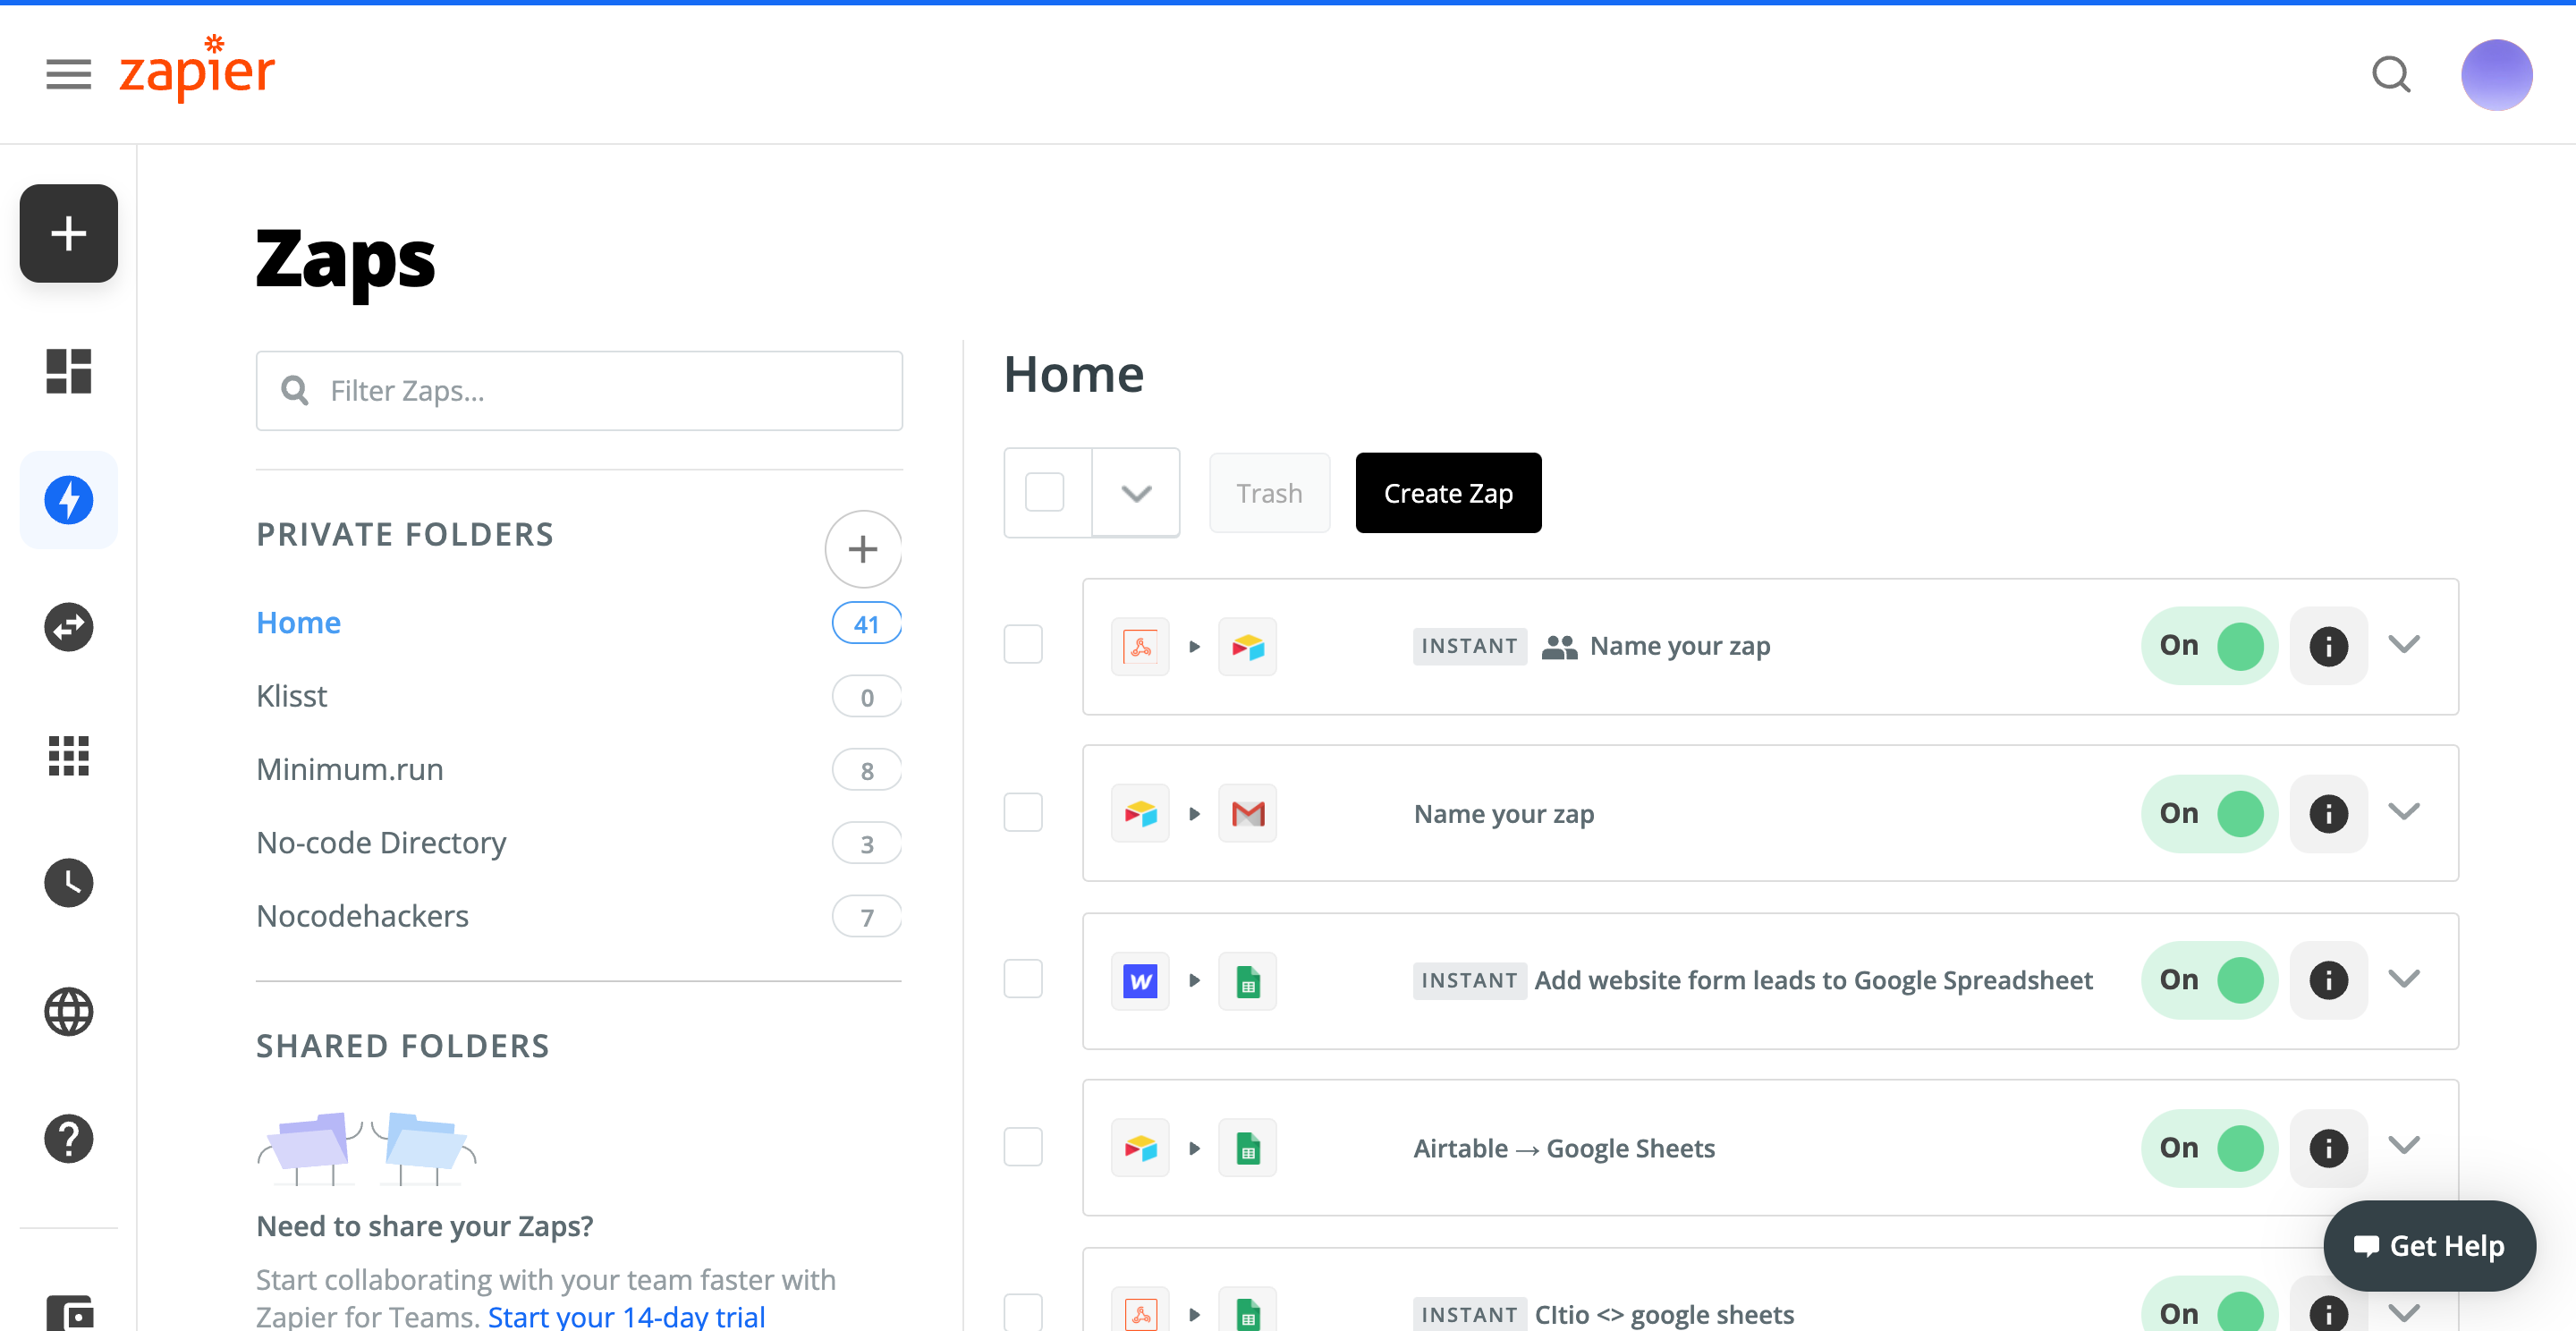This screenshot has width=2576, height=1331.
Task: Click Gmail app icon in second zap
Action: point(1247,813)
